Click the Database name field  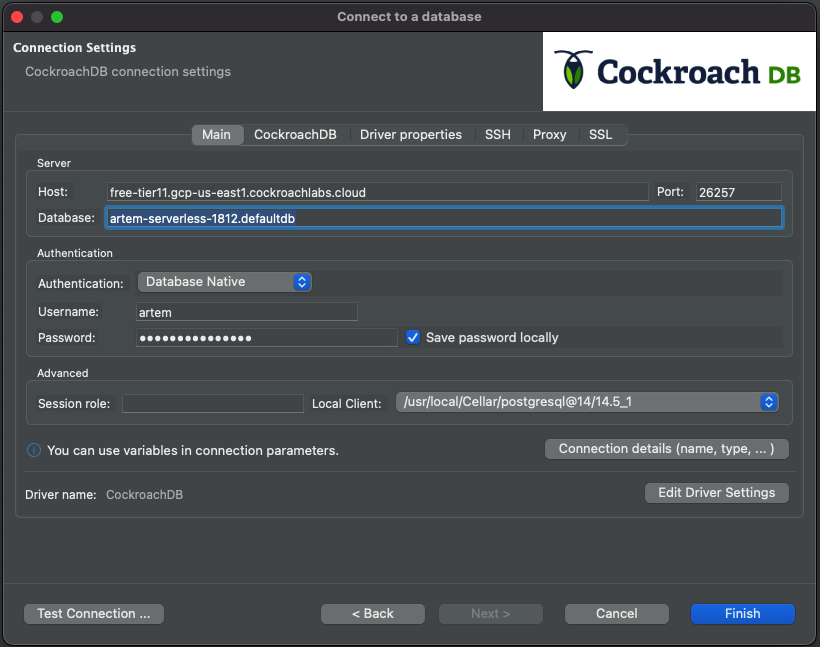point(444,218)
